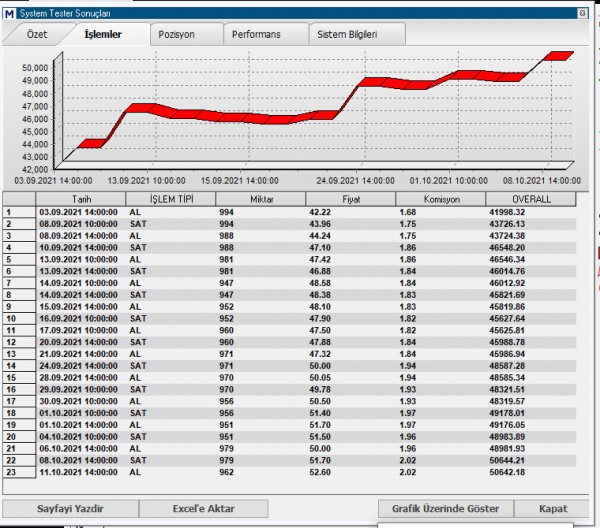
Task: Click date 08.09.2021 10:00:00 cell
Action: point(78,224)
